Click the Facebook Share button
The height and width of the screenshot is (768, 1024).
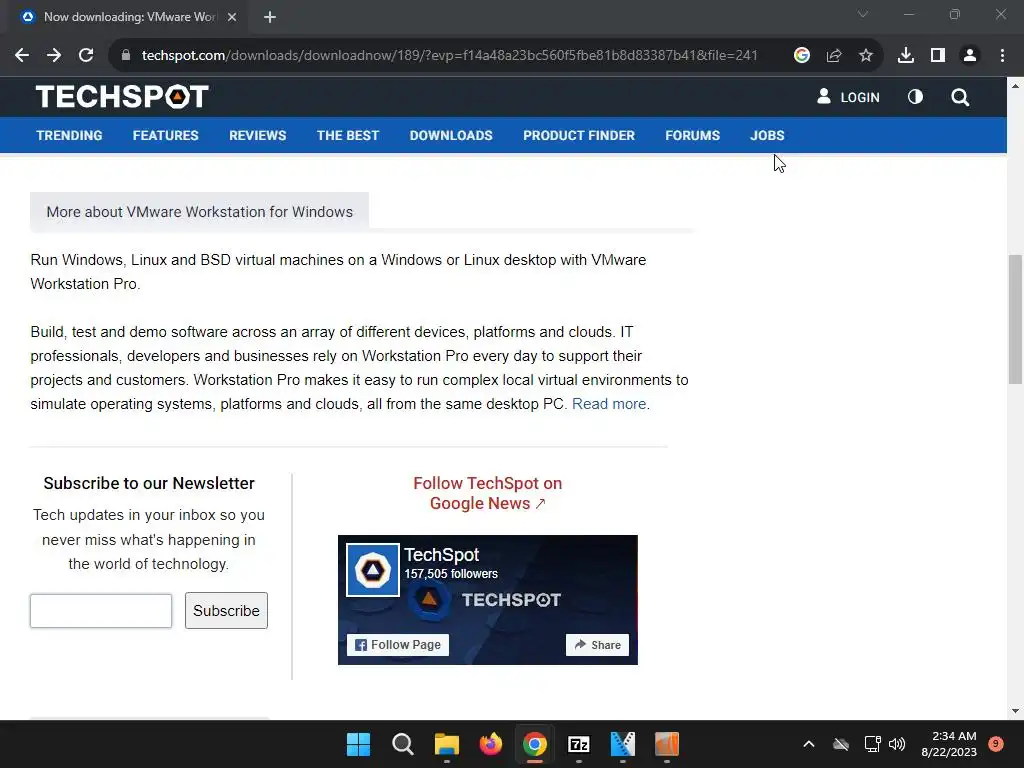[598, 645]
